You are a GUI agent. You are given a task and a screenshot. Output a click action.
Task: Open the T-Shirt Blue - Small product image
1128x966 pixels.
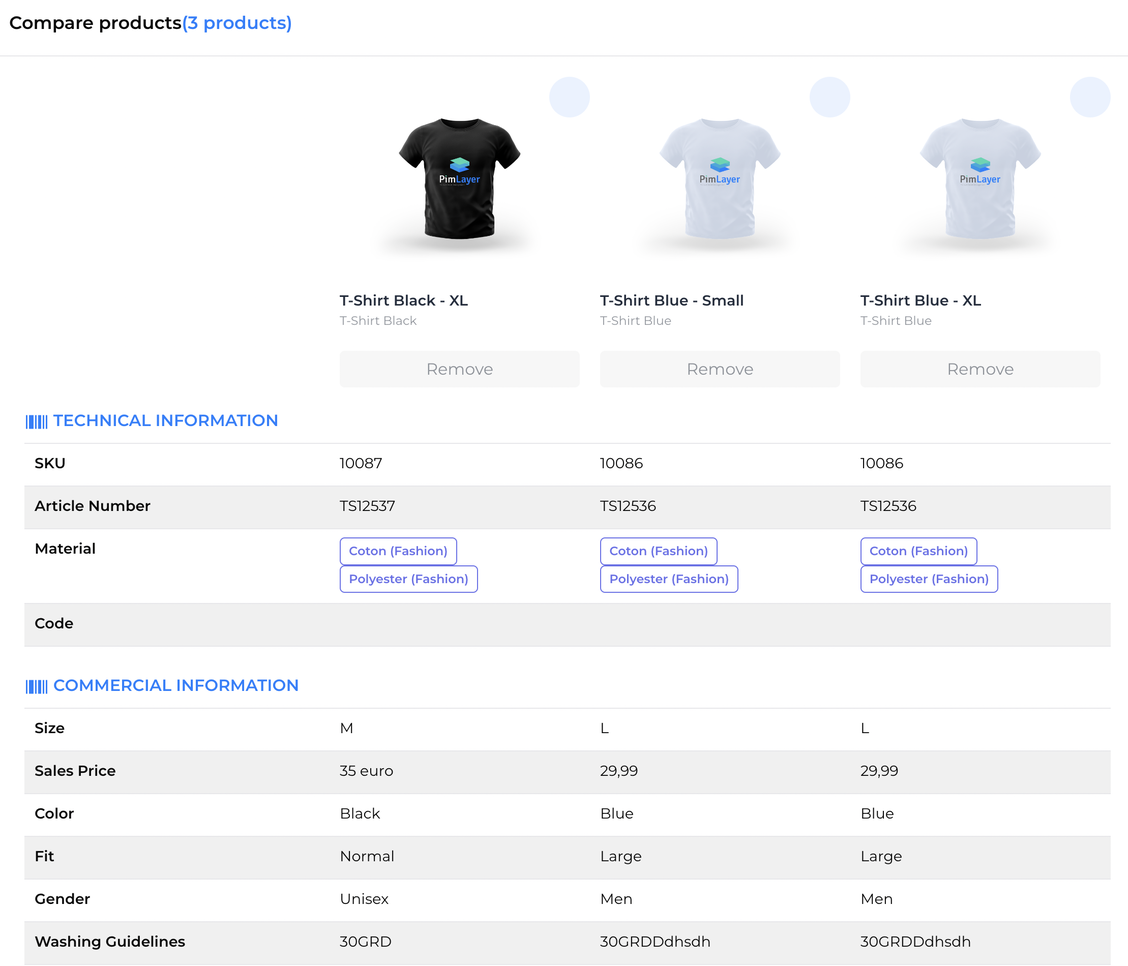pyautogui.click(x=719, y=179)
